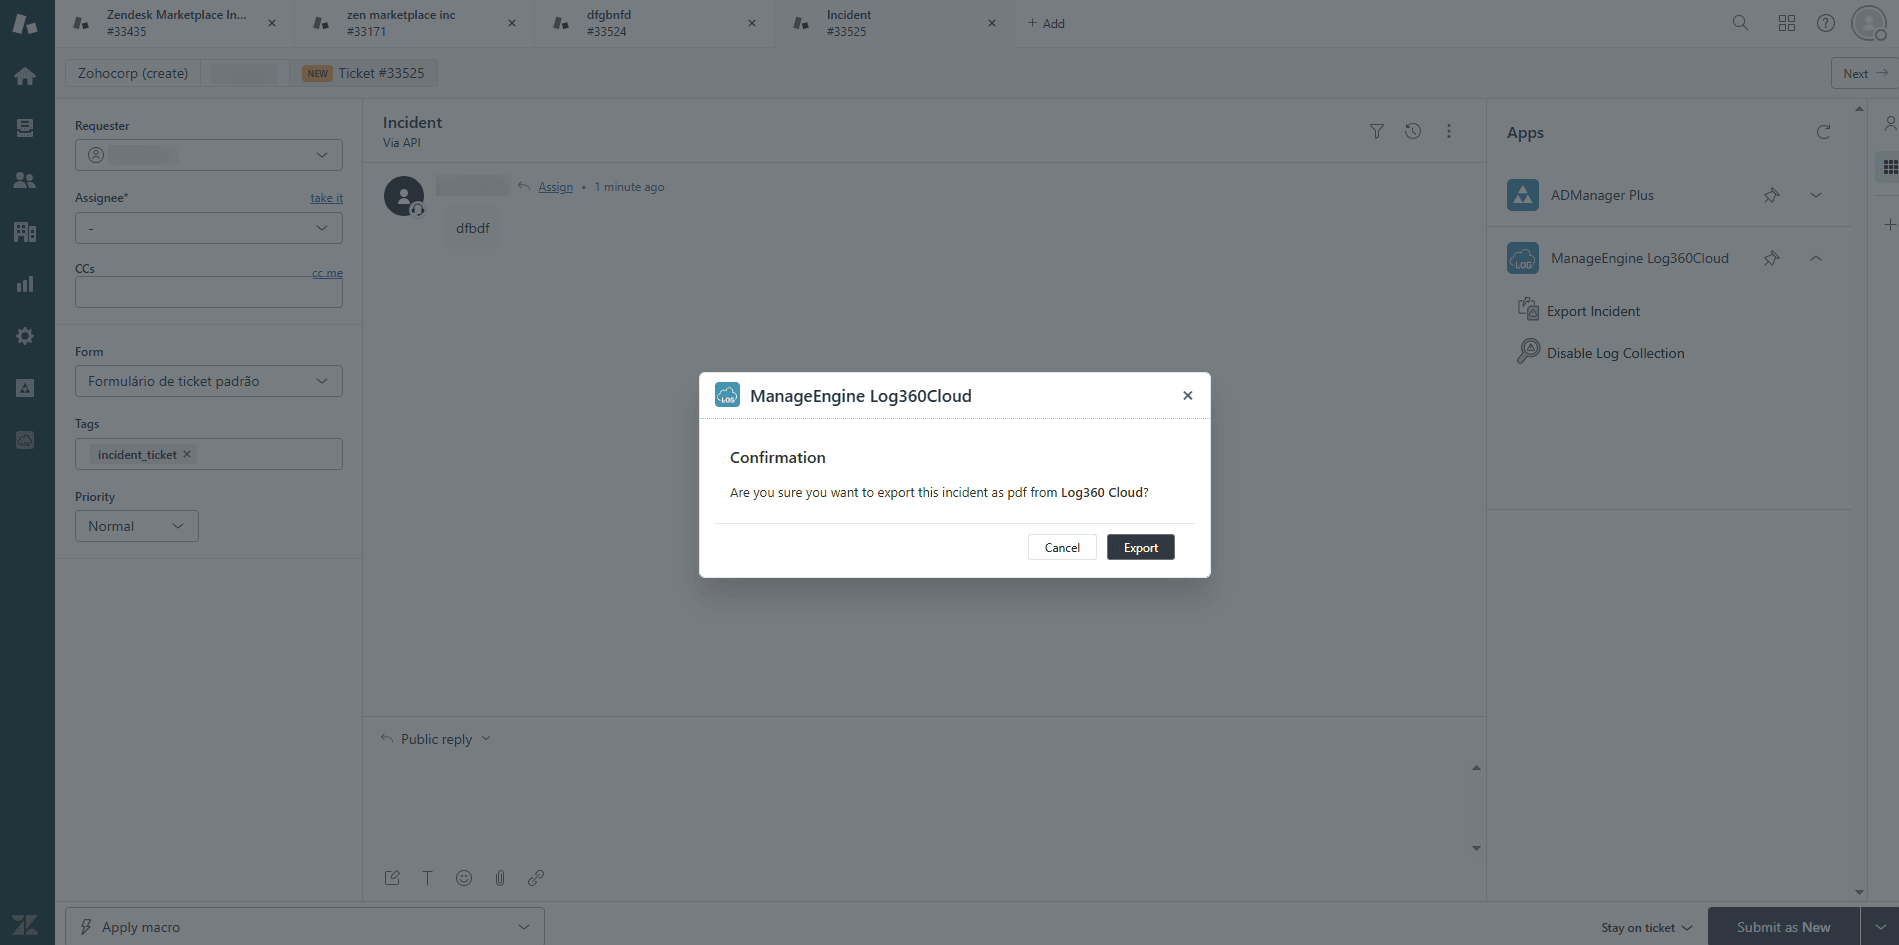Pin the ManageEngine Log360Cloud app
Screen dimensions: 1899x945
pyautogui.click(x=1772, y=258)
